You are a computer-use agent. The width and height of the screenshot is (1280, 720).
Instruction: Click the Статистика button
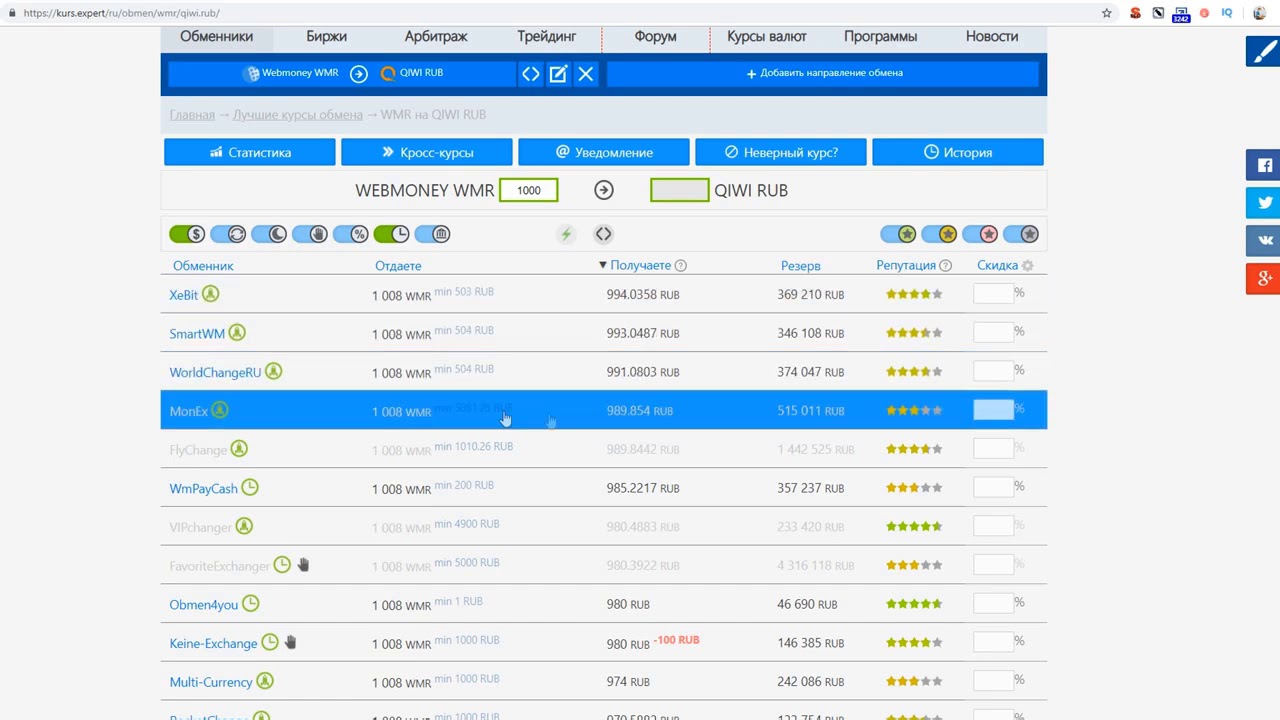coord(250,152)
